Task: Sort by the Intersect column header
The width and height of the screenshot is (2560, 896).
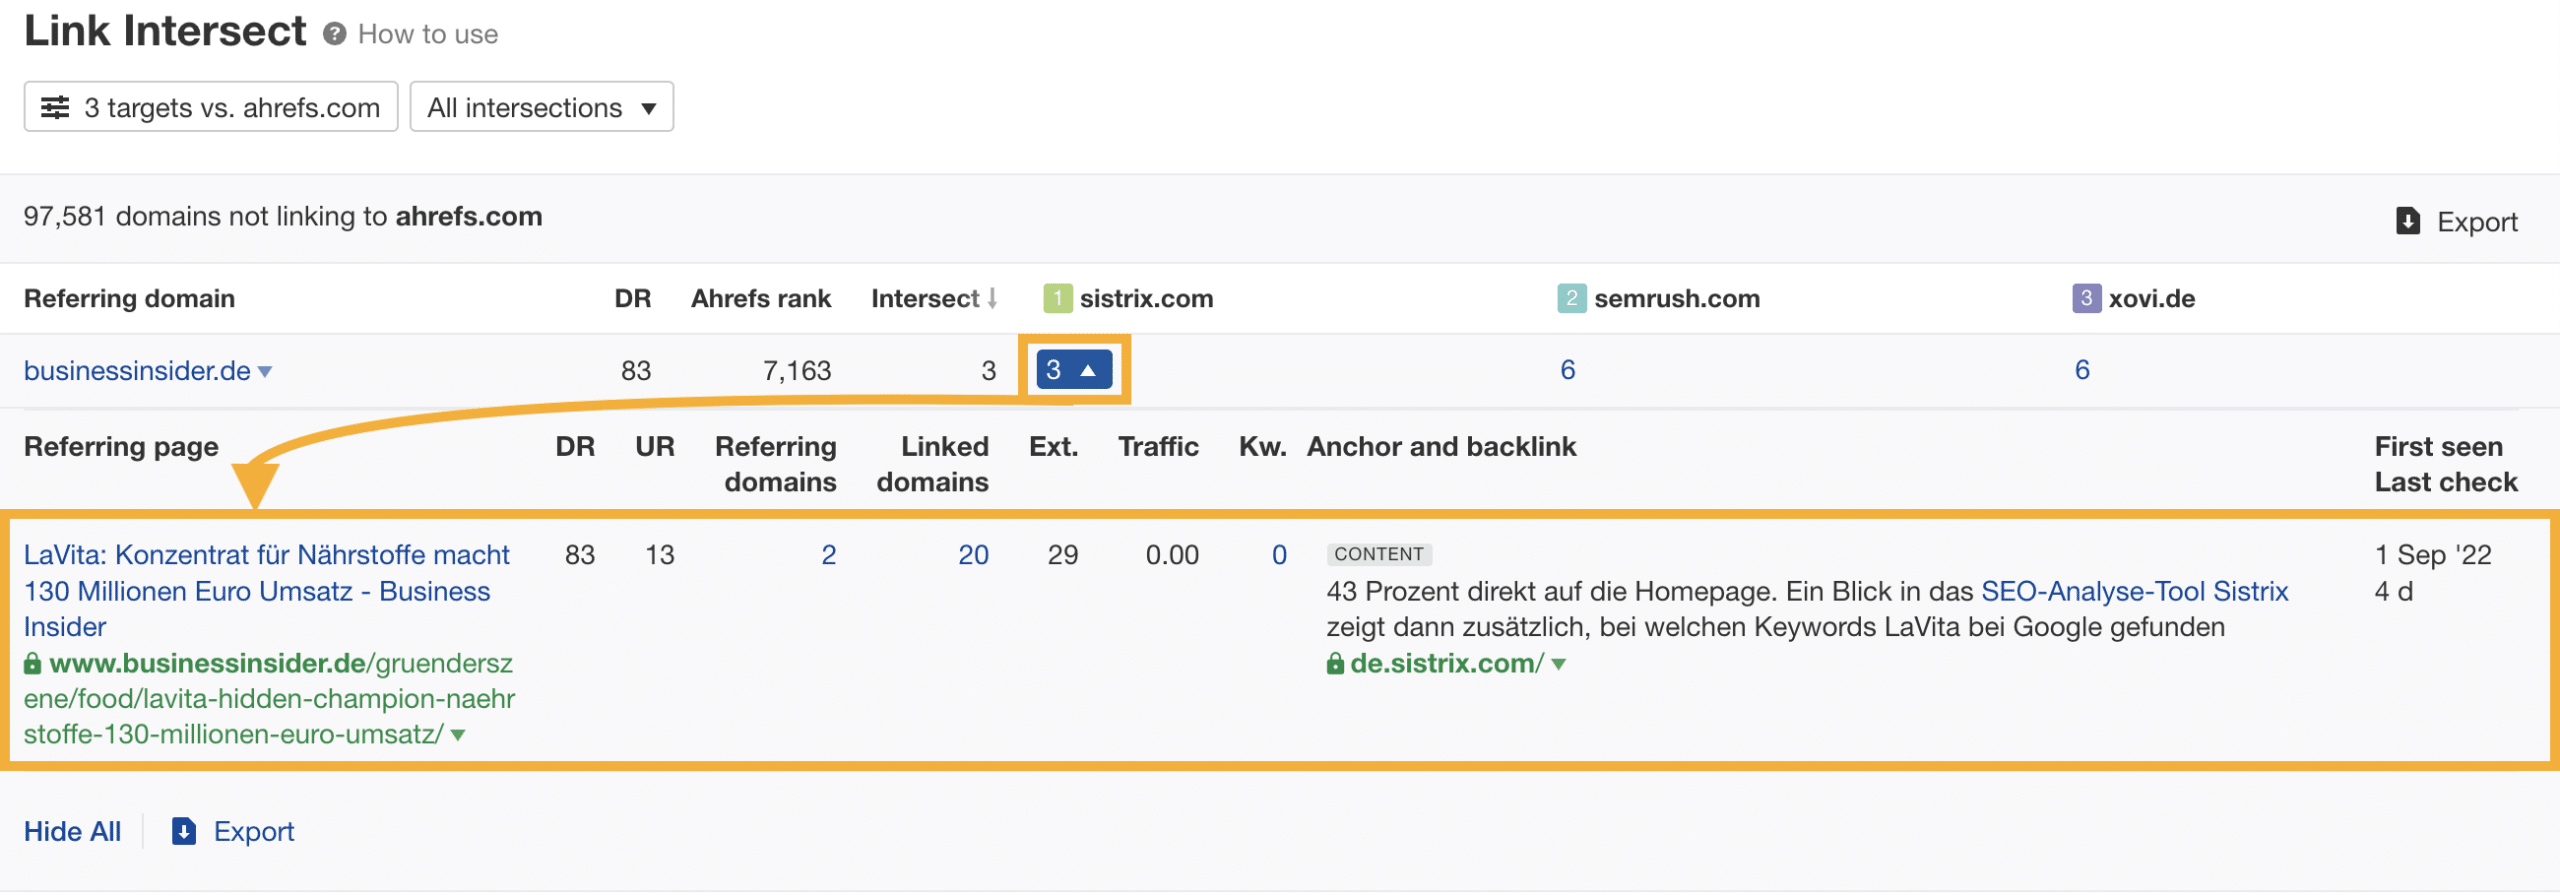Action: pyautogui.click(x=934, y=298)
